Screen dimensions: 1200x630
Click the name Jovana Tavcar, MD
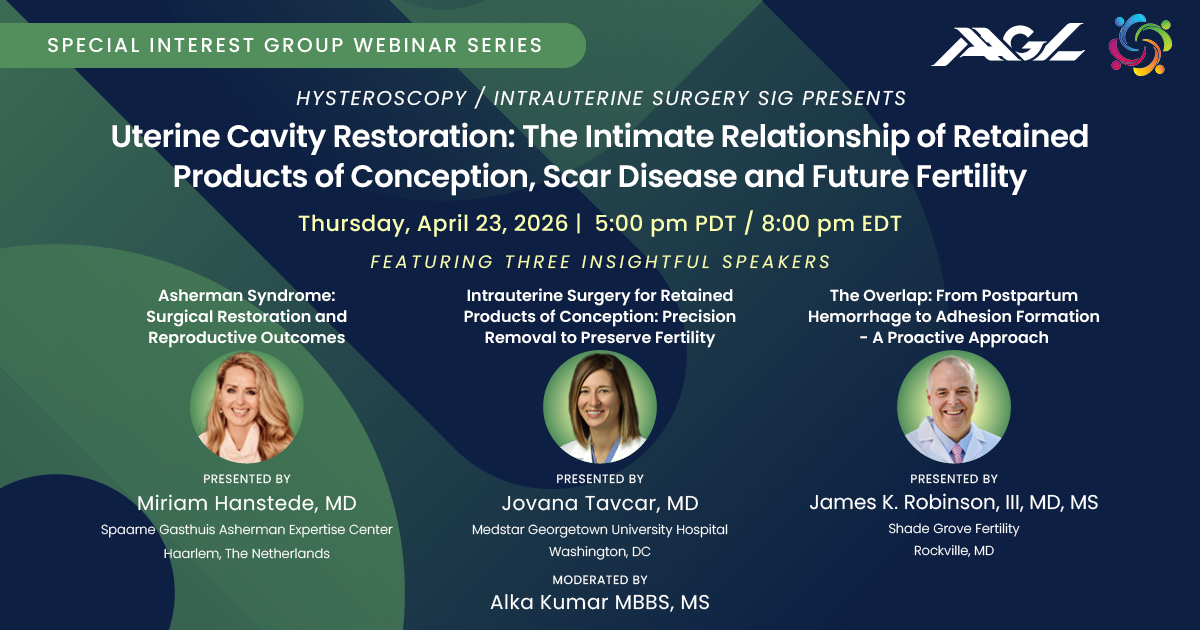click(600, 502)
